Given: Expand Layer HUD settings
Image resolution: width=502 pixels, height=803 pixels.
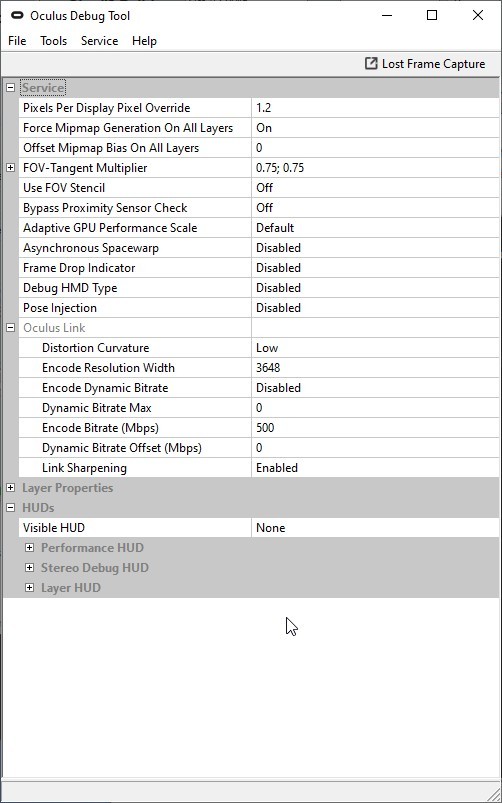Looking at the screenshot, I should click(x=30, y=587).
